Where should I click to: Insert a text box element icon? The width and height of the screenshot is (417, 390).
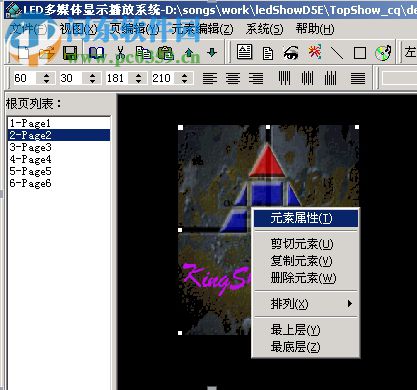(244, 52)
